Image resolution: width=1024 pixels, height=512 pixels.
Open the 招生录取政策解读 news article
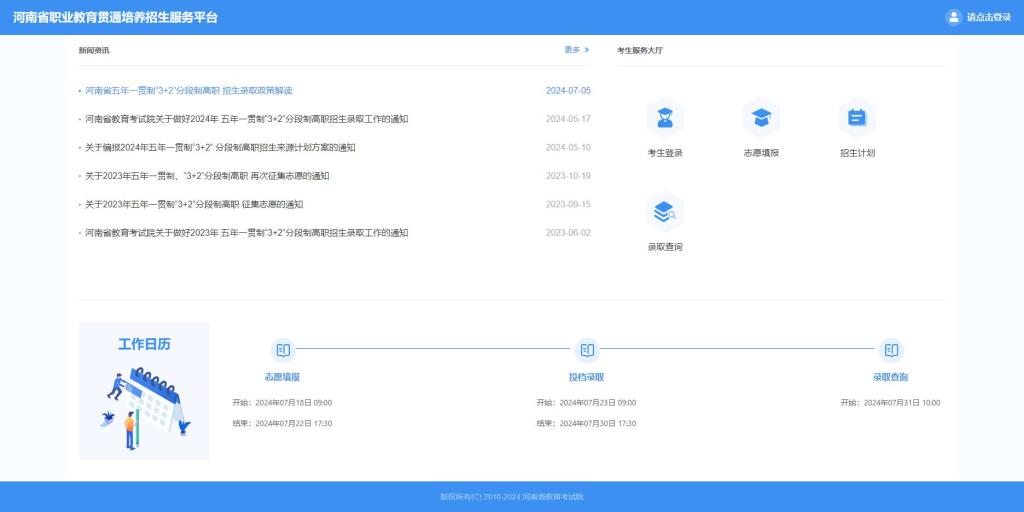(189, 91)
